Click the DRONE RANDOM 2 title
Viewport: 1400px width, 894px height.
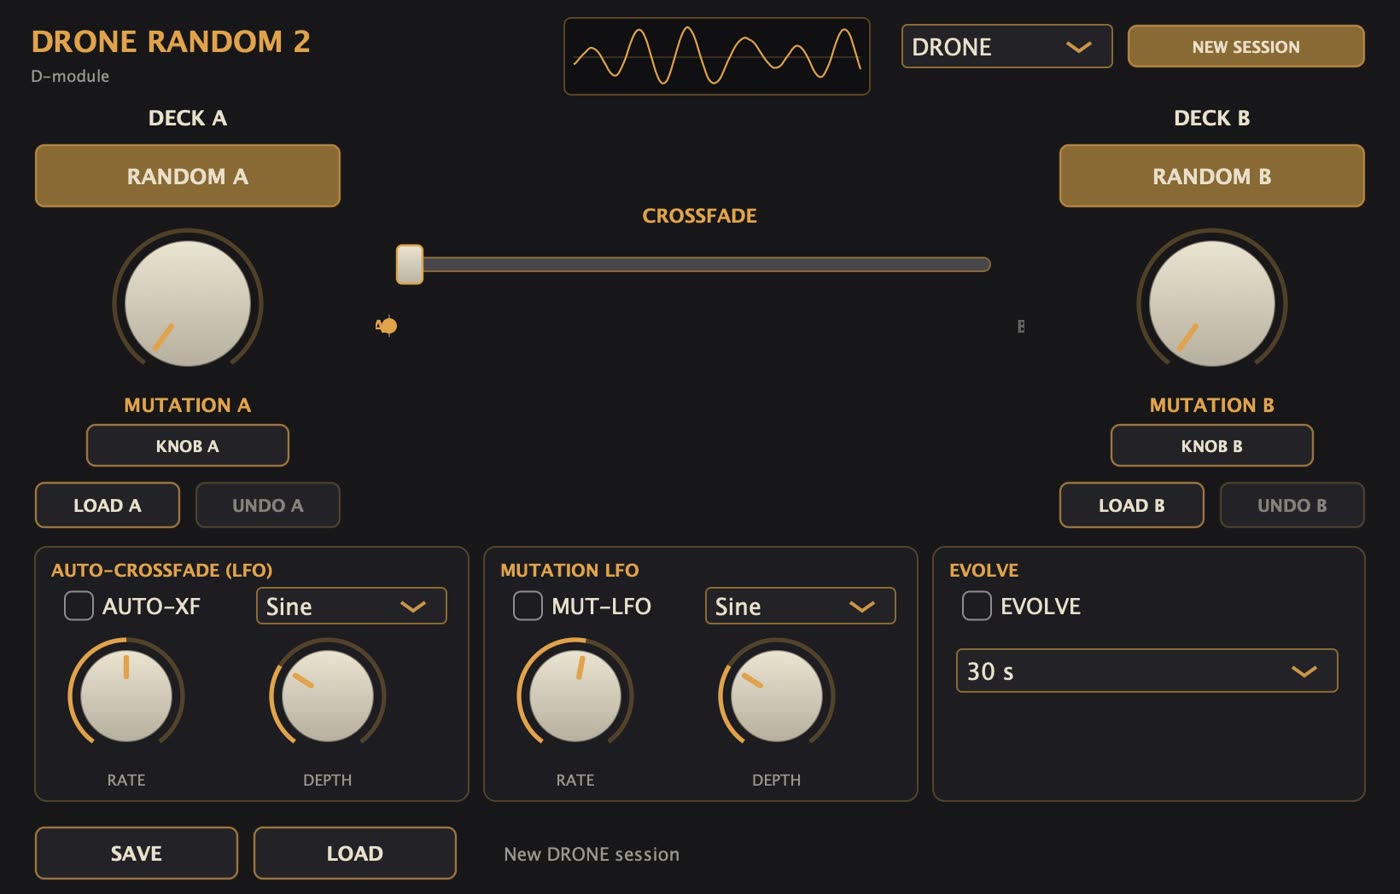171,41
